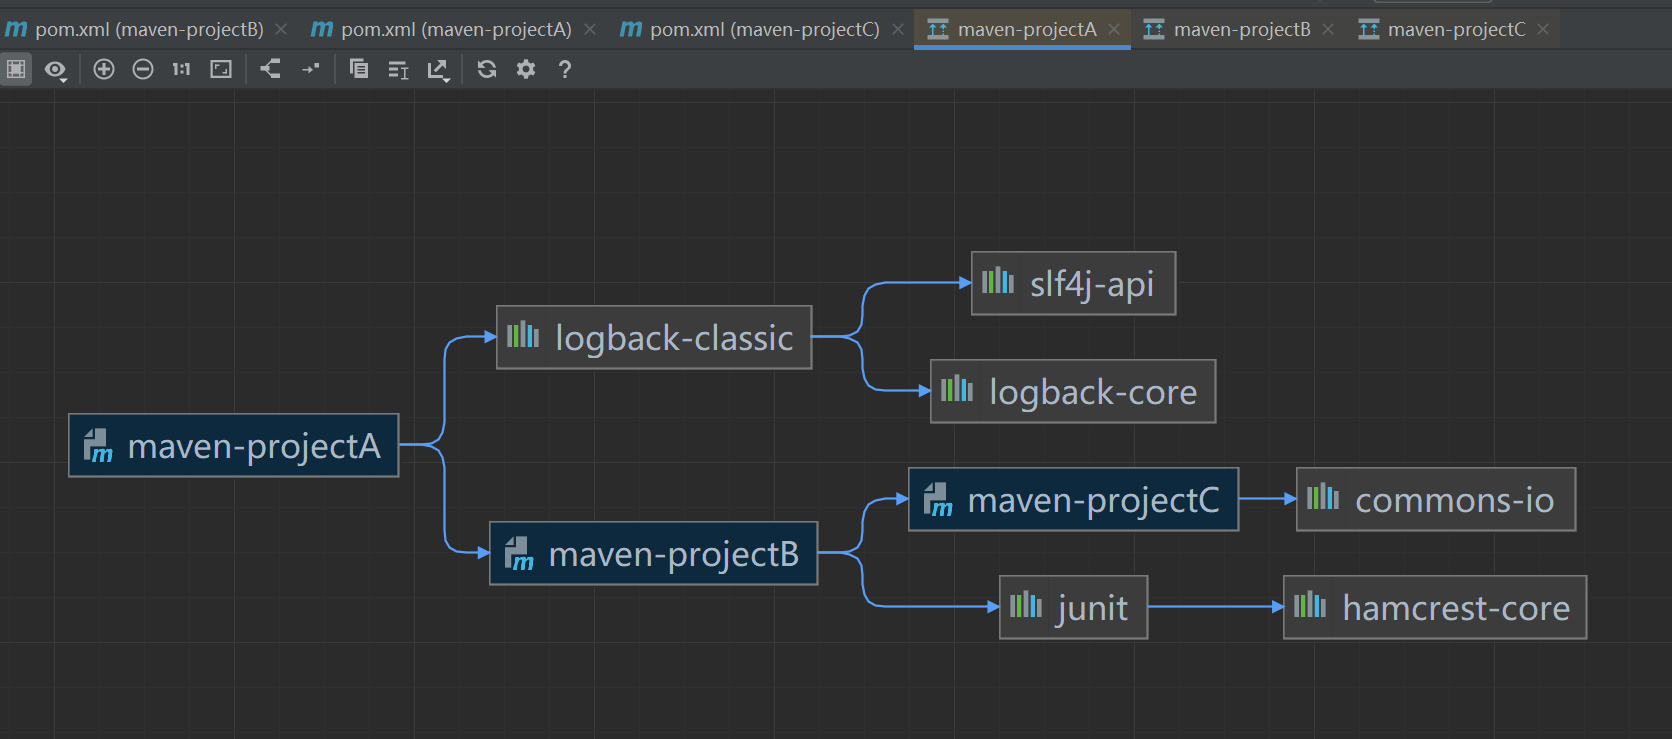Click the help question mark icon
Viewport: 1672px width, 739px height.
[x=565, y=69]
